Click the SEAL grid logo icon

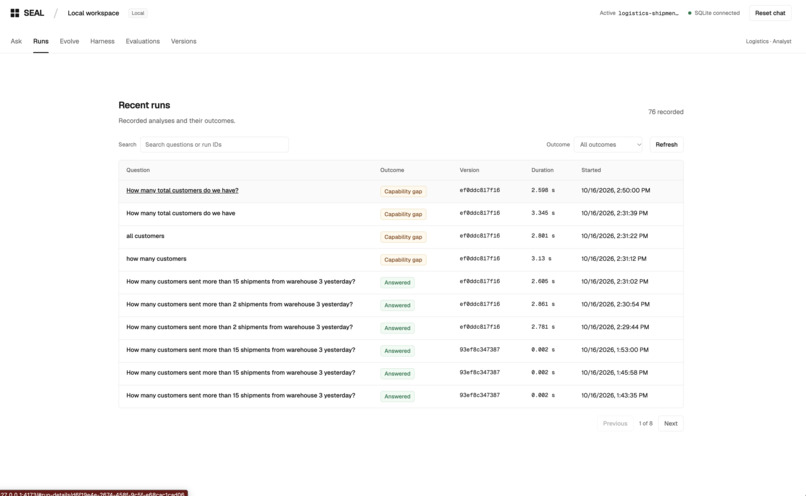click(x=15, y=13)
